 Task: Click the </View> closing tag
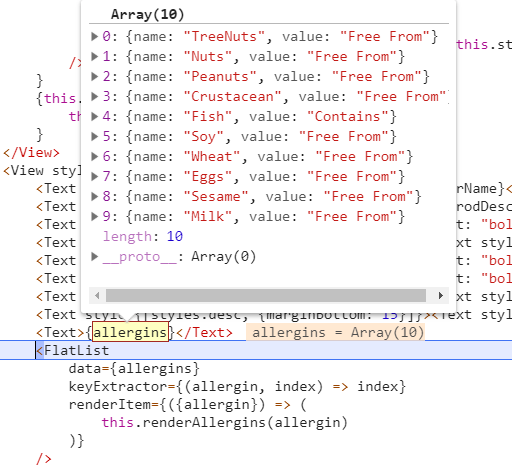[x=31, y=153]
